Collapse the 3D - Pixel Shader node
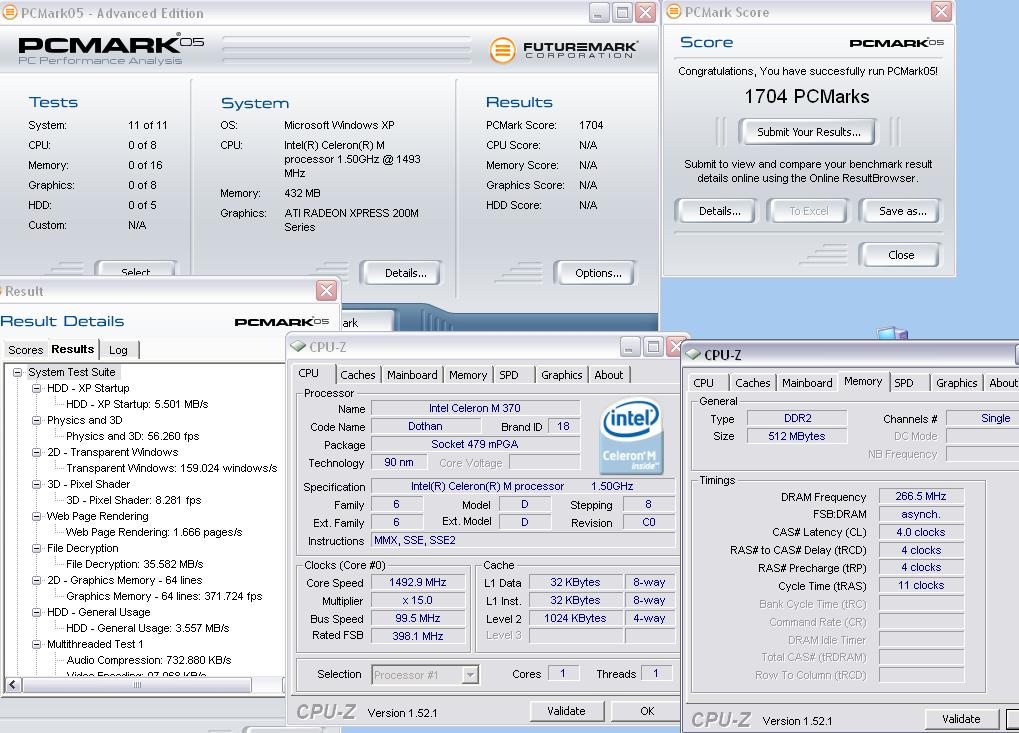Image resolution: width=1019 pixels, height=733 pixels. tap(37, 484)
